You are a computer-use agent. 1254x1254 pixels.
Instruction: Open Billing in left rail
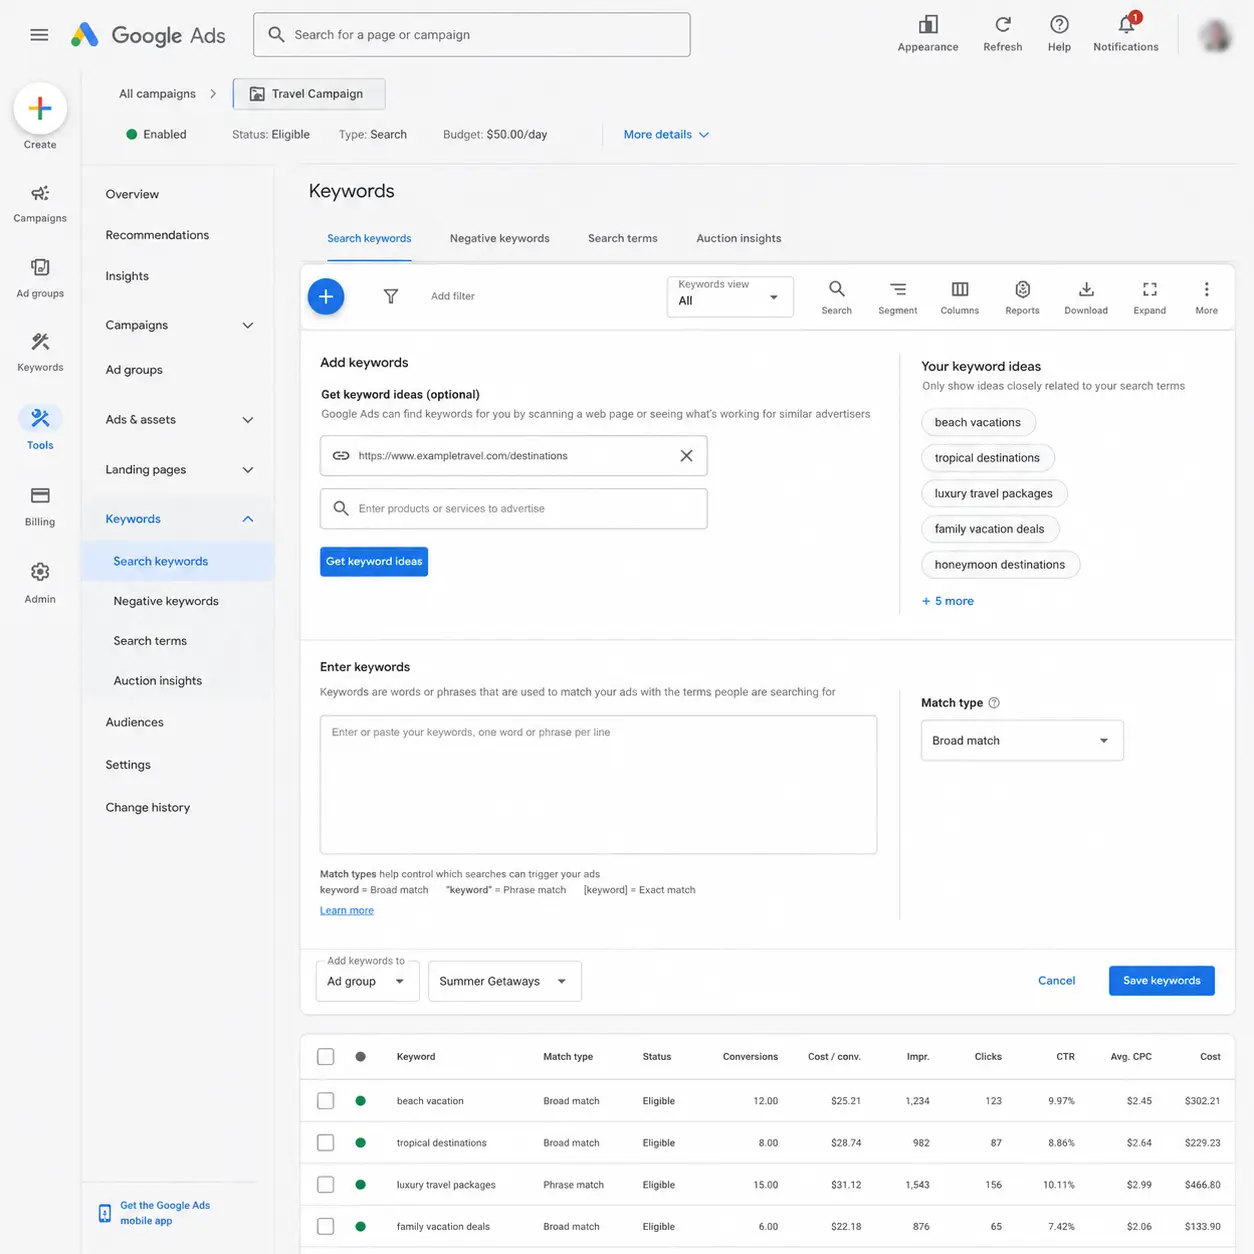tap(40, 506)
